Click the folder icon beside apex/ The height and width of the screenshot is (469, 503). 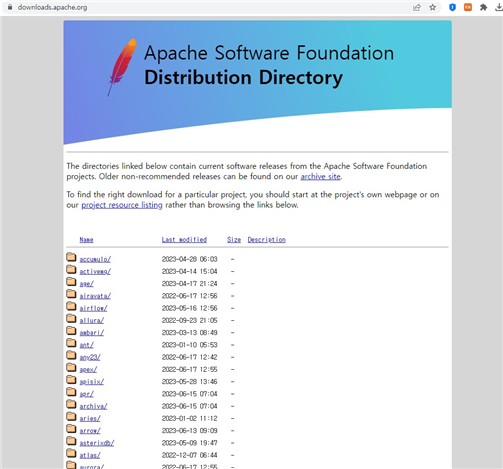point(71,367)
